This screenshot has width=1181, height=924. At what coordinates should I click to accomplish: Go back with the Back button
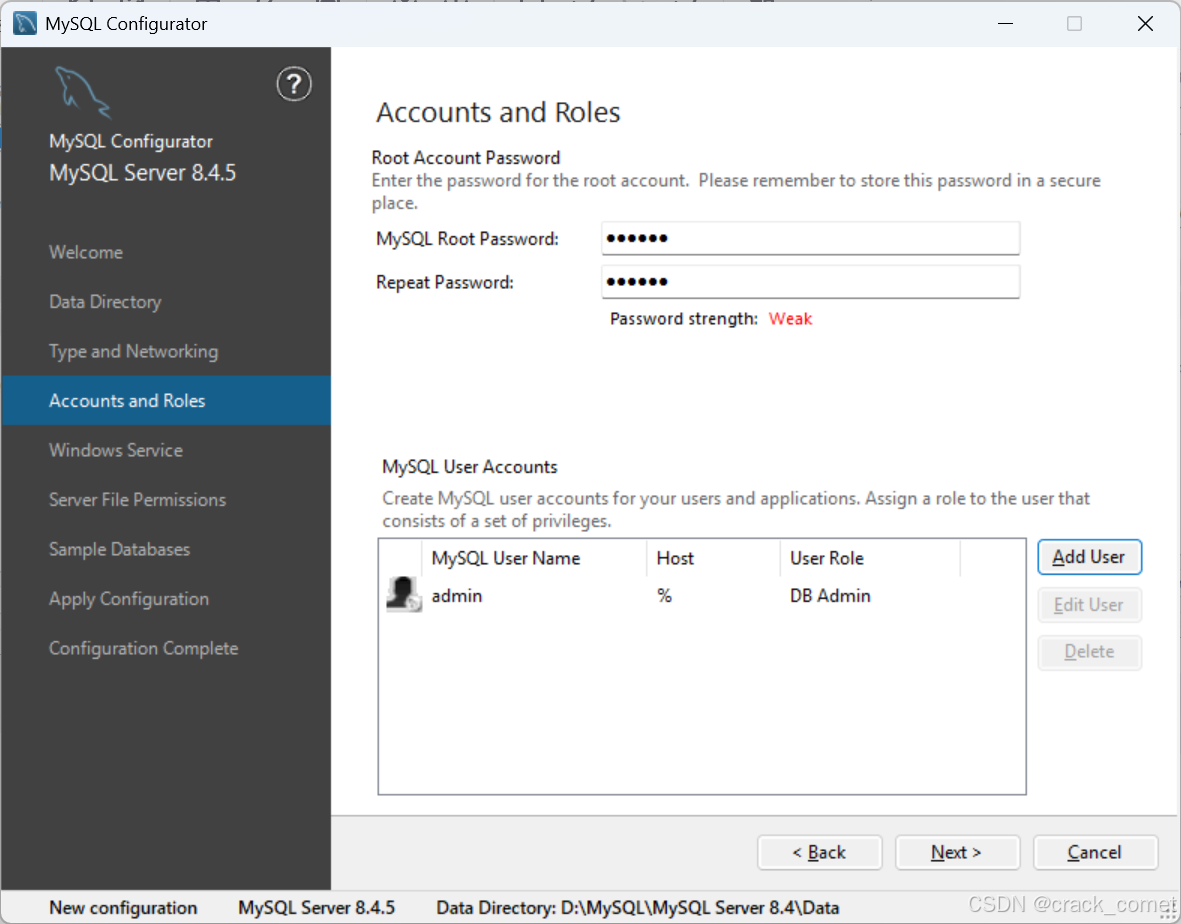[x=819, y=852]
